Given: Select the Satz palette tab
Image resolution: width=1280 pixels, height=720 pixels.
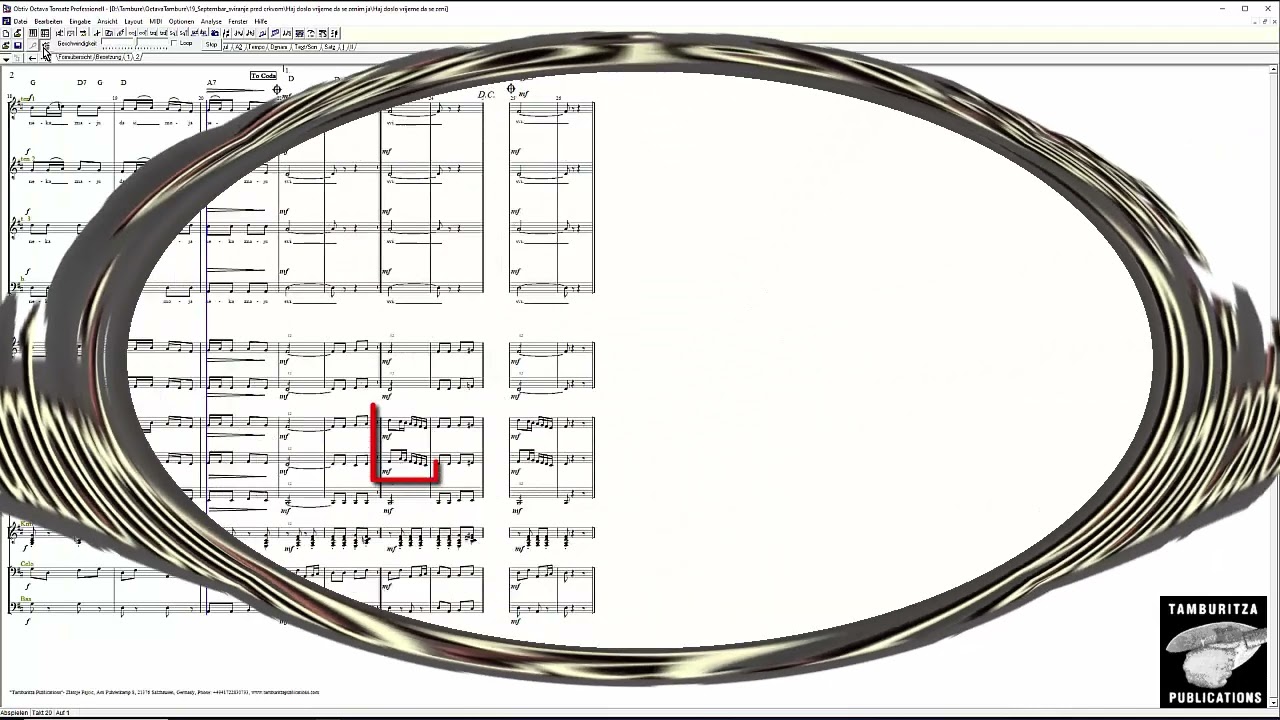Looking at the screenshot, I should pyautogui.click(x=329, y=47).
